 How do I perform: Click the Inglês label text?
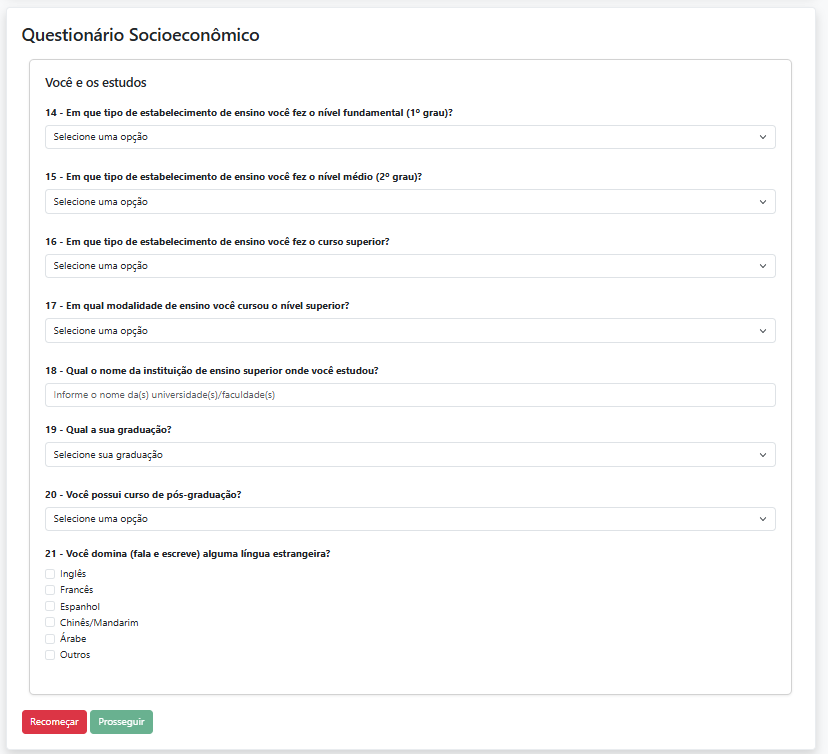[x=73, y=574]
